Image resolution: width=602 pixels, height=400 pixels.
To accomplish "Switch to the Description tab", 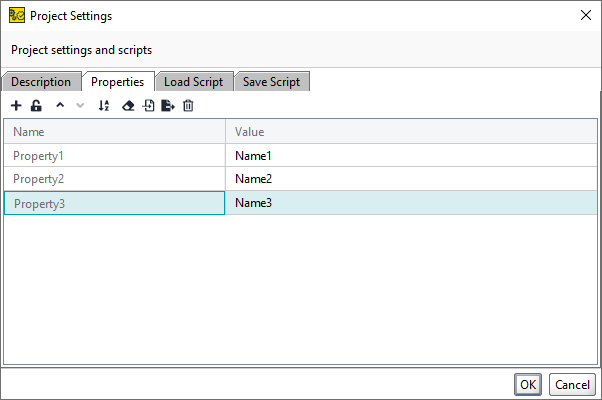I will click(x=41, y=82).
